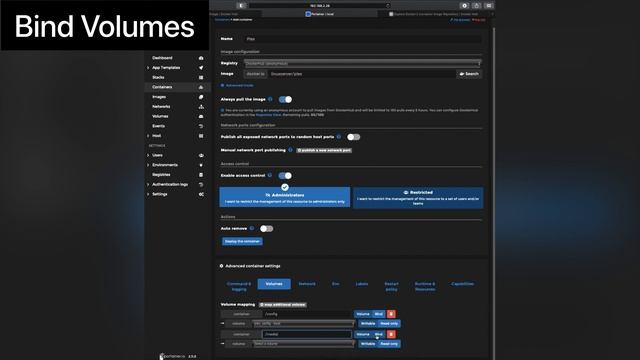Select the Restricted access option
Viewport: 640px width, 360px height.
pyautogui.click(x=418, y=198)
